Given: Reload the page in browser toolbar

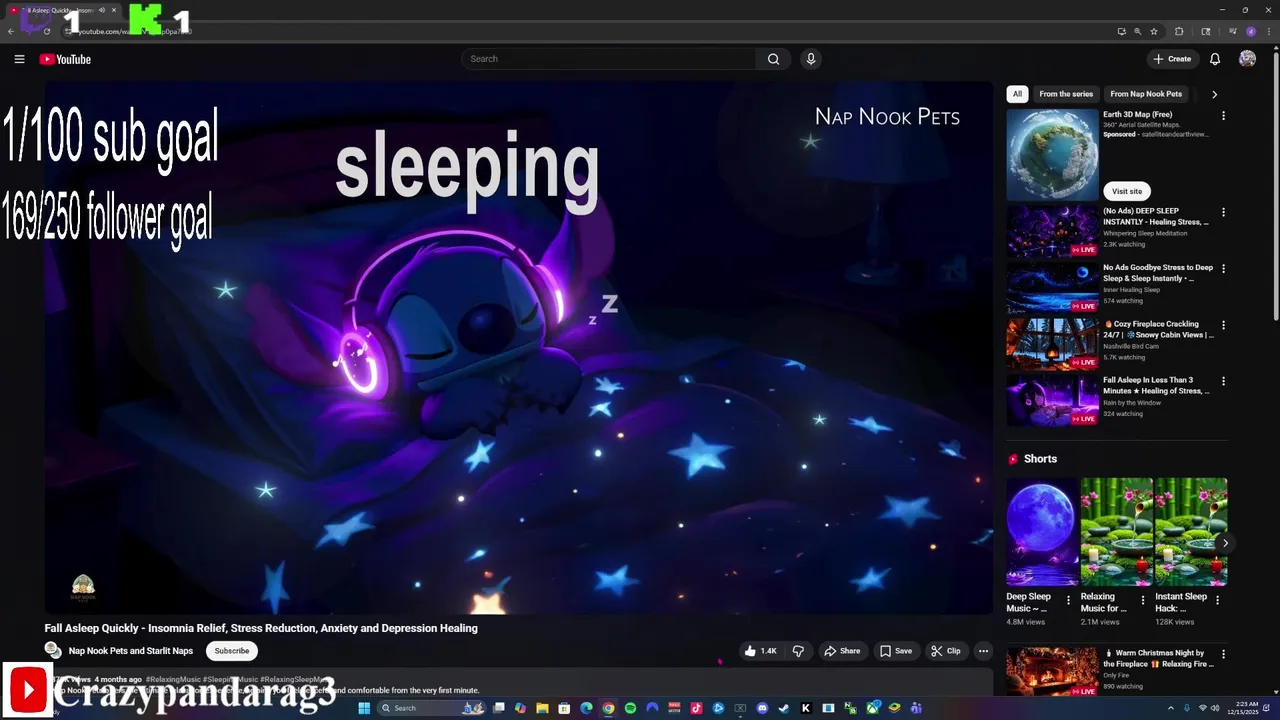Looking at the screenshot, I should (46, 31).
